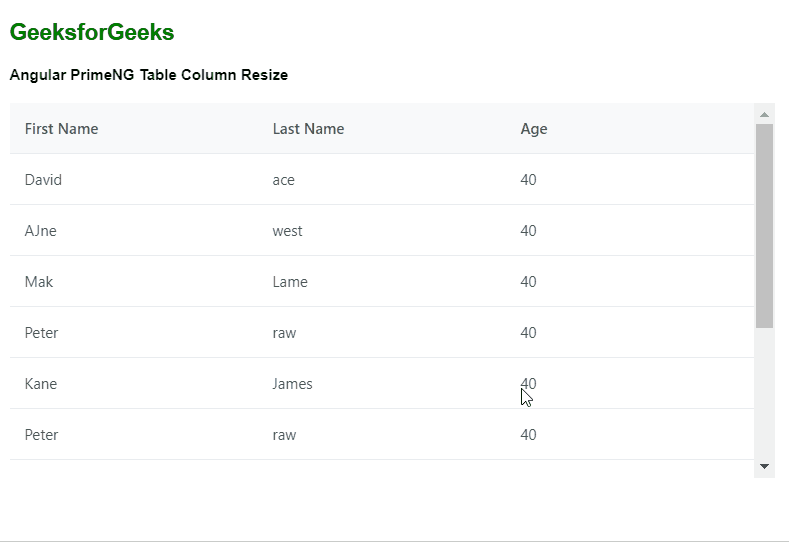Screen dimensions: 789x542
Task: Click the Age value in David's row
Action: click(529, 180)
